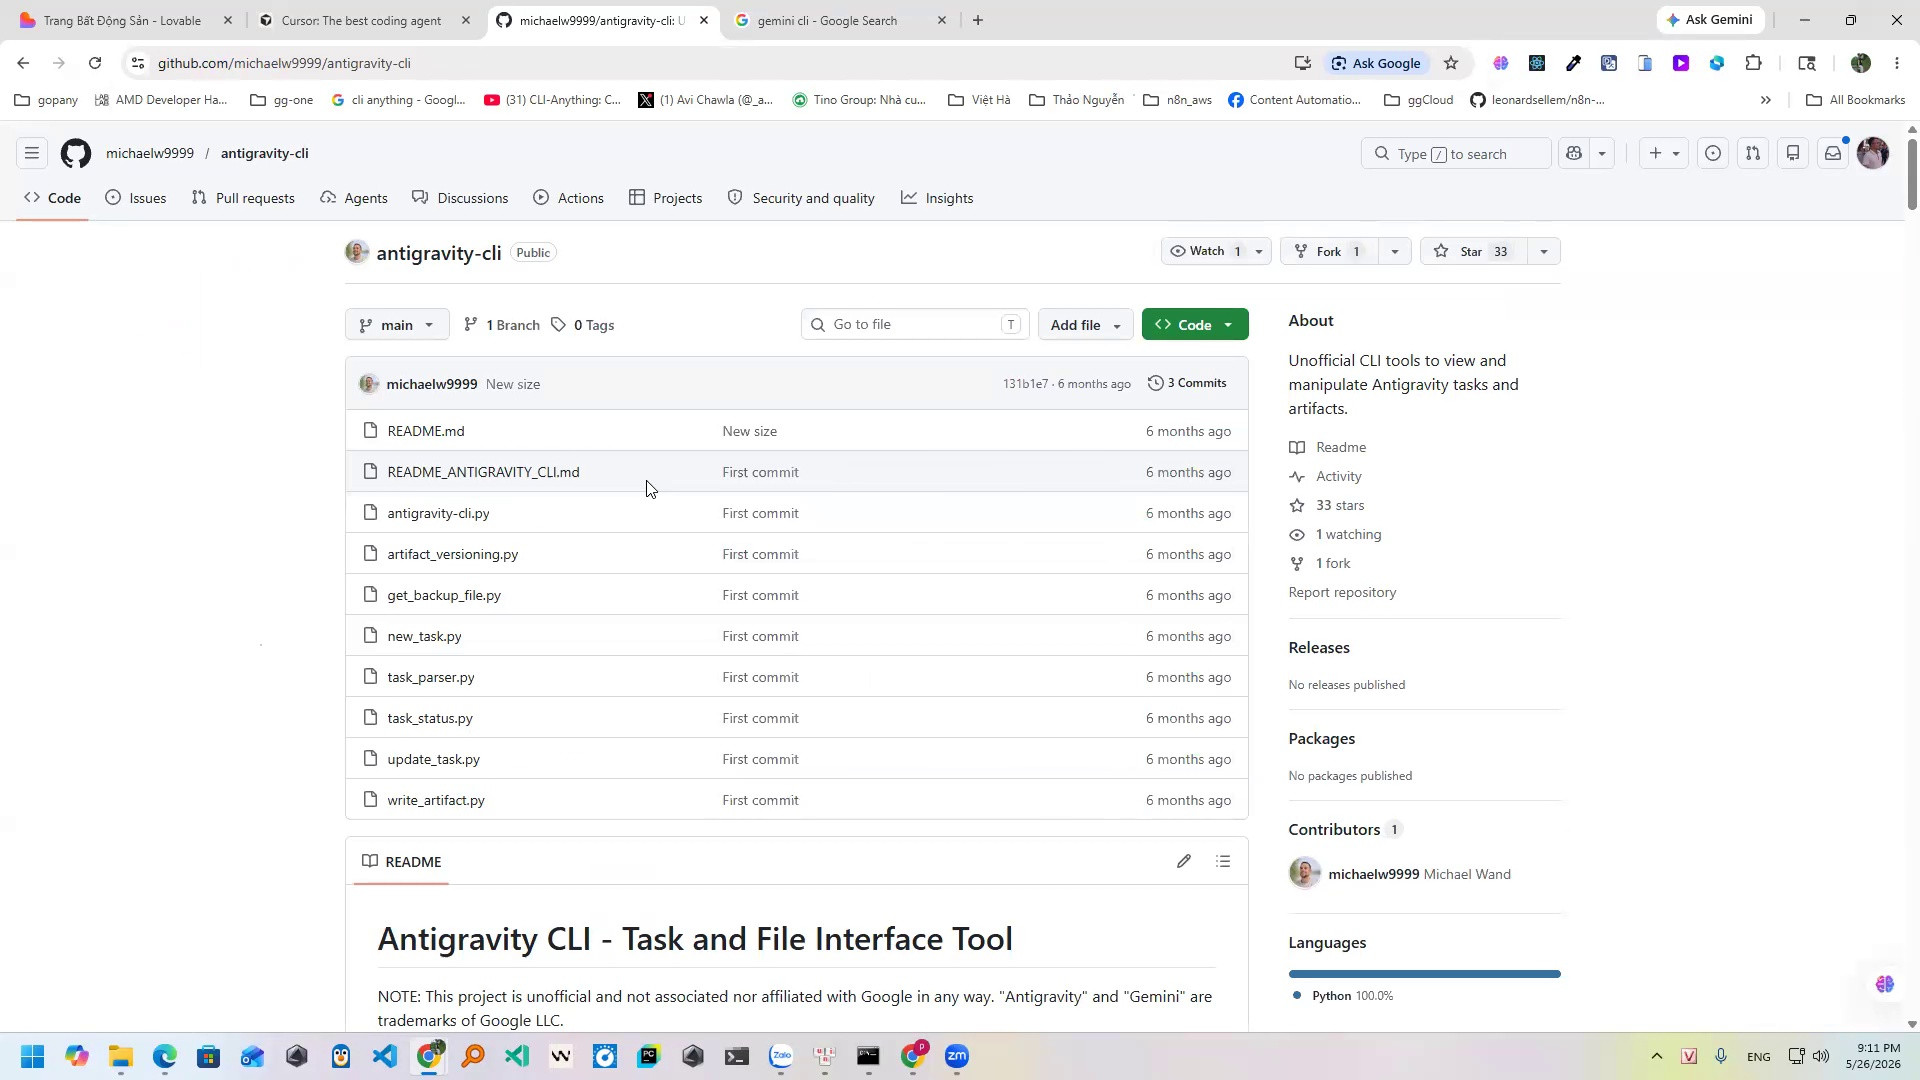
Task: Open the write_artifact.py file
Action: [x=436, y=800]
